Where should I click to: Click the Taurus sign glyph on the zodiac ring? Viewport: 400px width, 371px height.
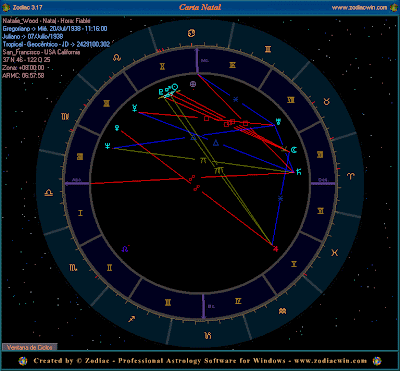(327, 102)
